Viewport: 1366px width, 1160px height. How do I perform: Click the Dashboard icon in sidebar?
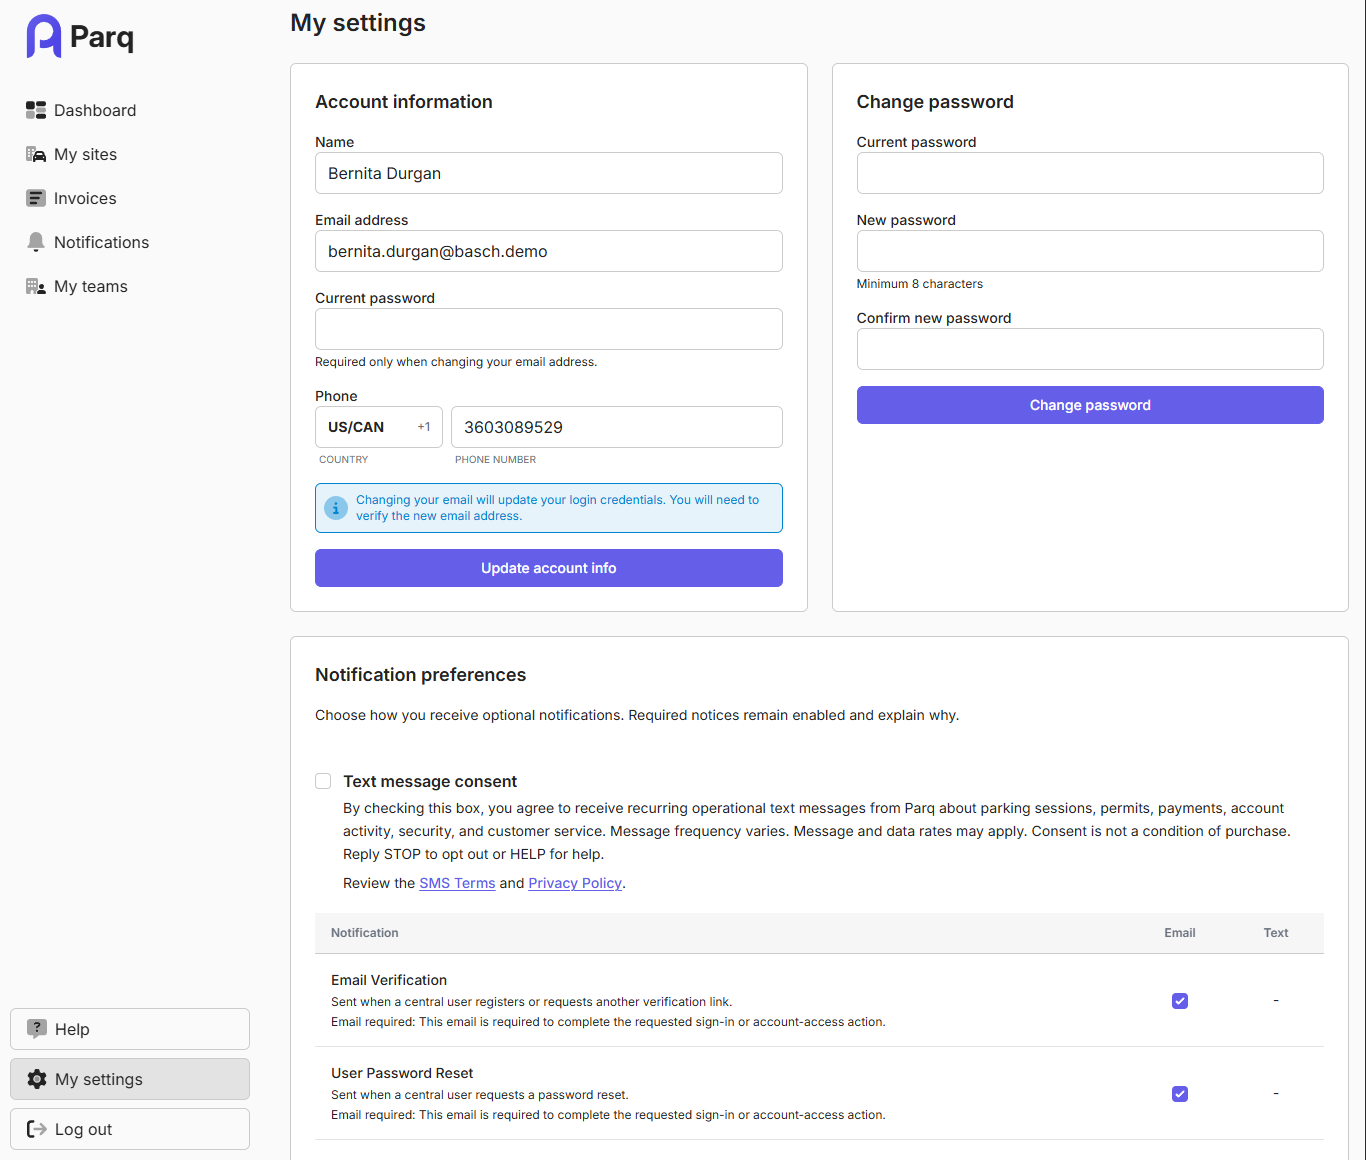pos(36,110)
